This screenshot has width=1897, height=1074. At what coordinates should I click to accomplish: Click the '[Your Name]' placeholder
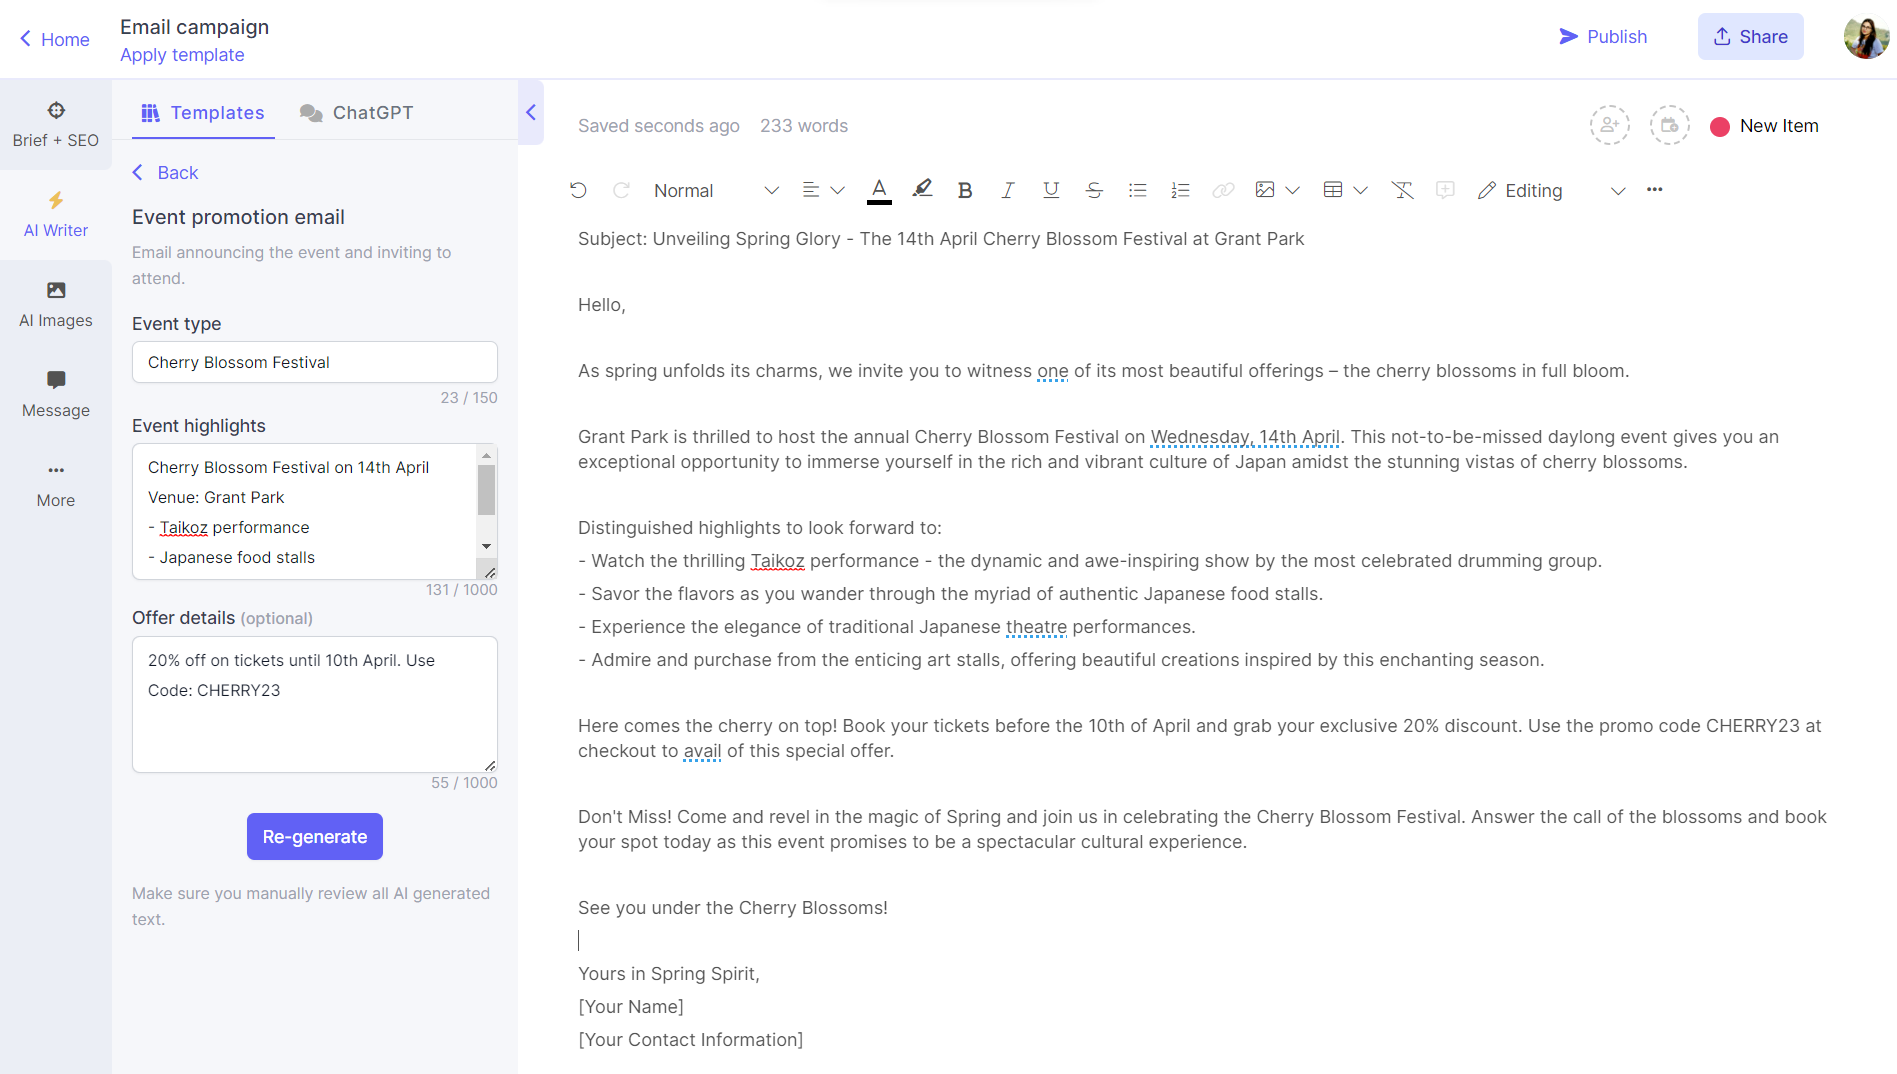tap(631, 1007)
